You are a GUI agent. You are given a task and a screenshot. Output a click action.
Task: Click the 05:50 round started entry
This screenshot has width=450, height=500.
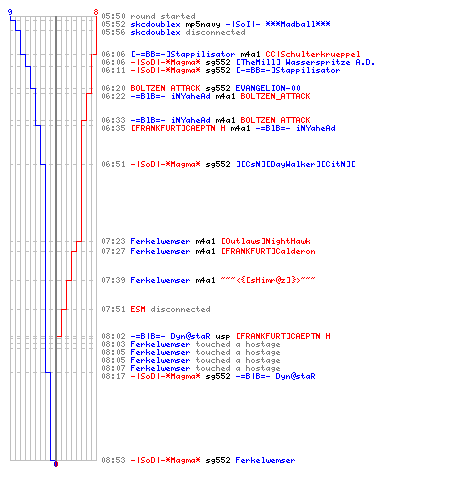tap(148, 16)
